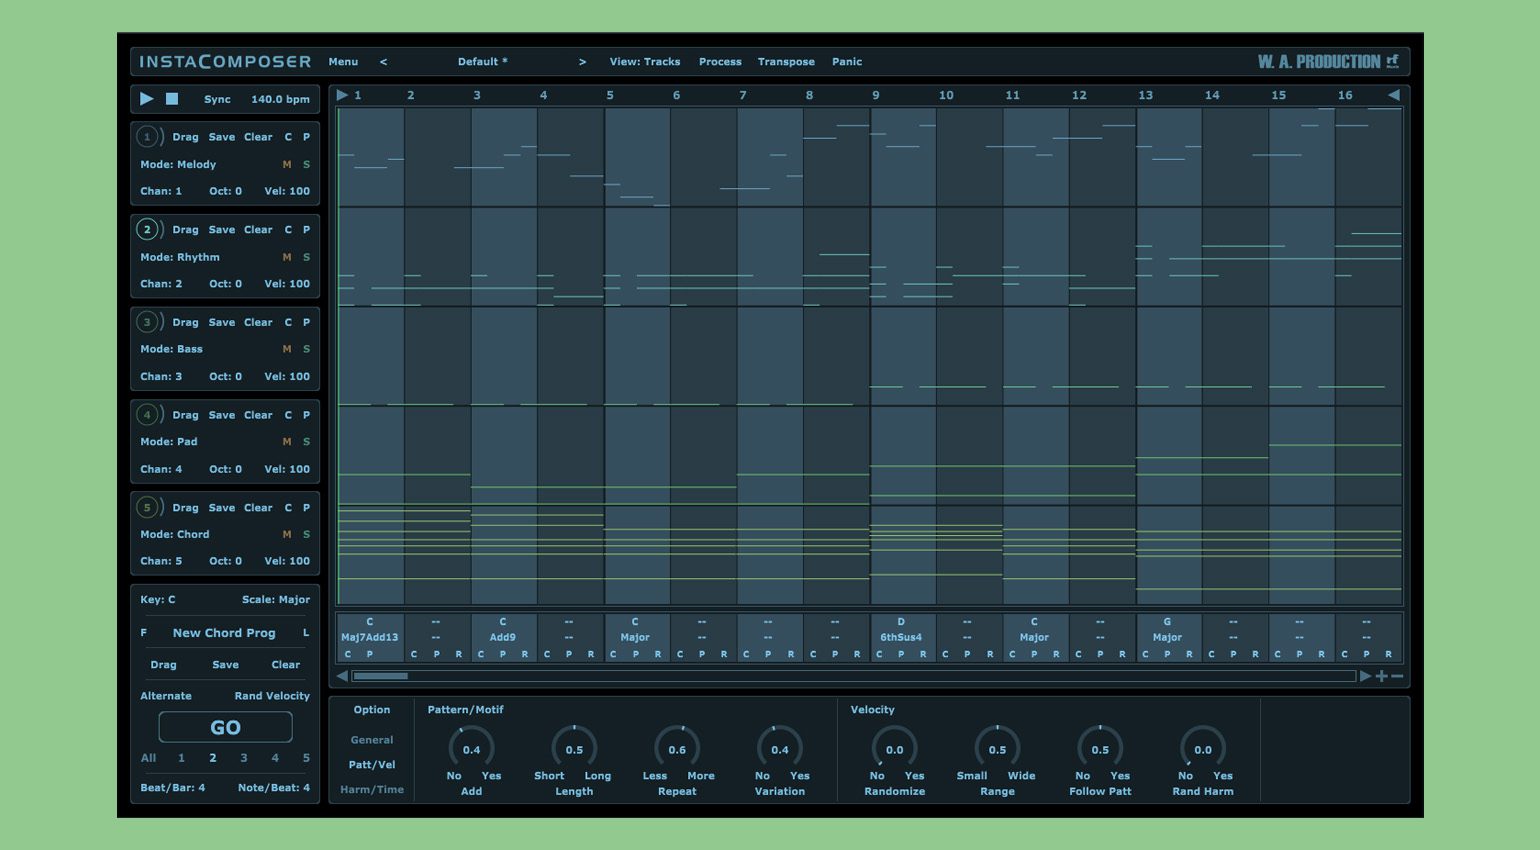
Task: Click New Chord Prog button
Action: [x=224, y=633]
